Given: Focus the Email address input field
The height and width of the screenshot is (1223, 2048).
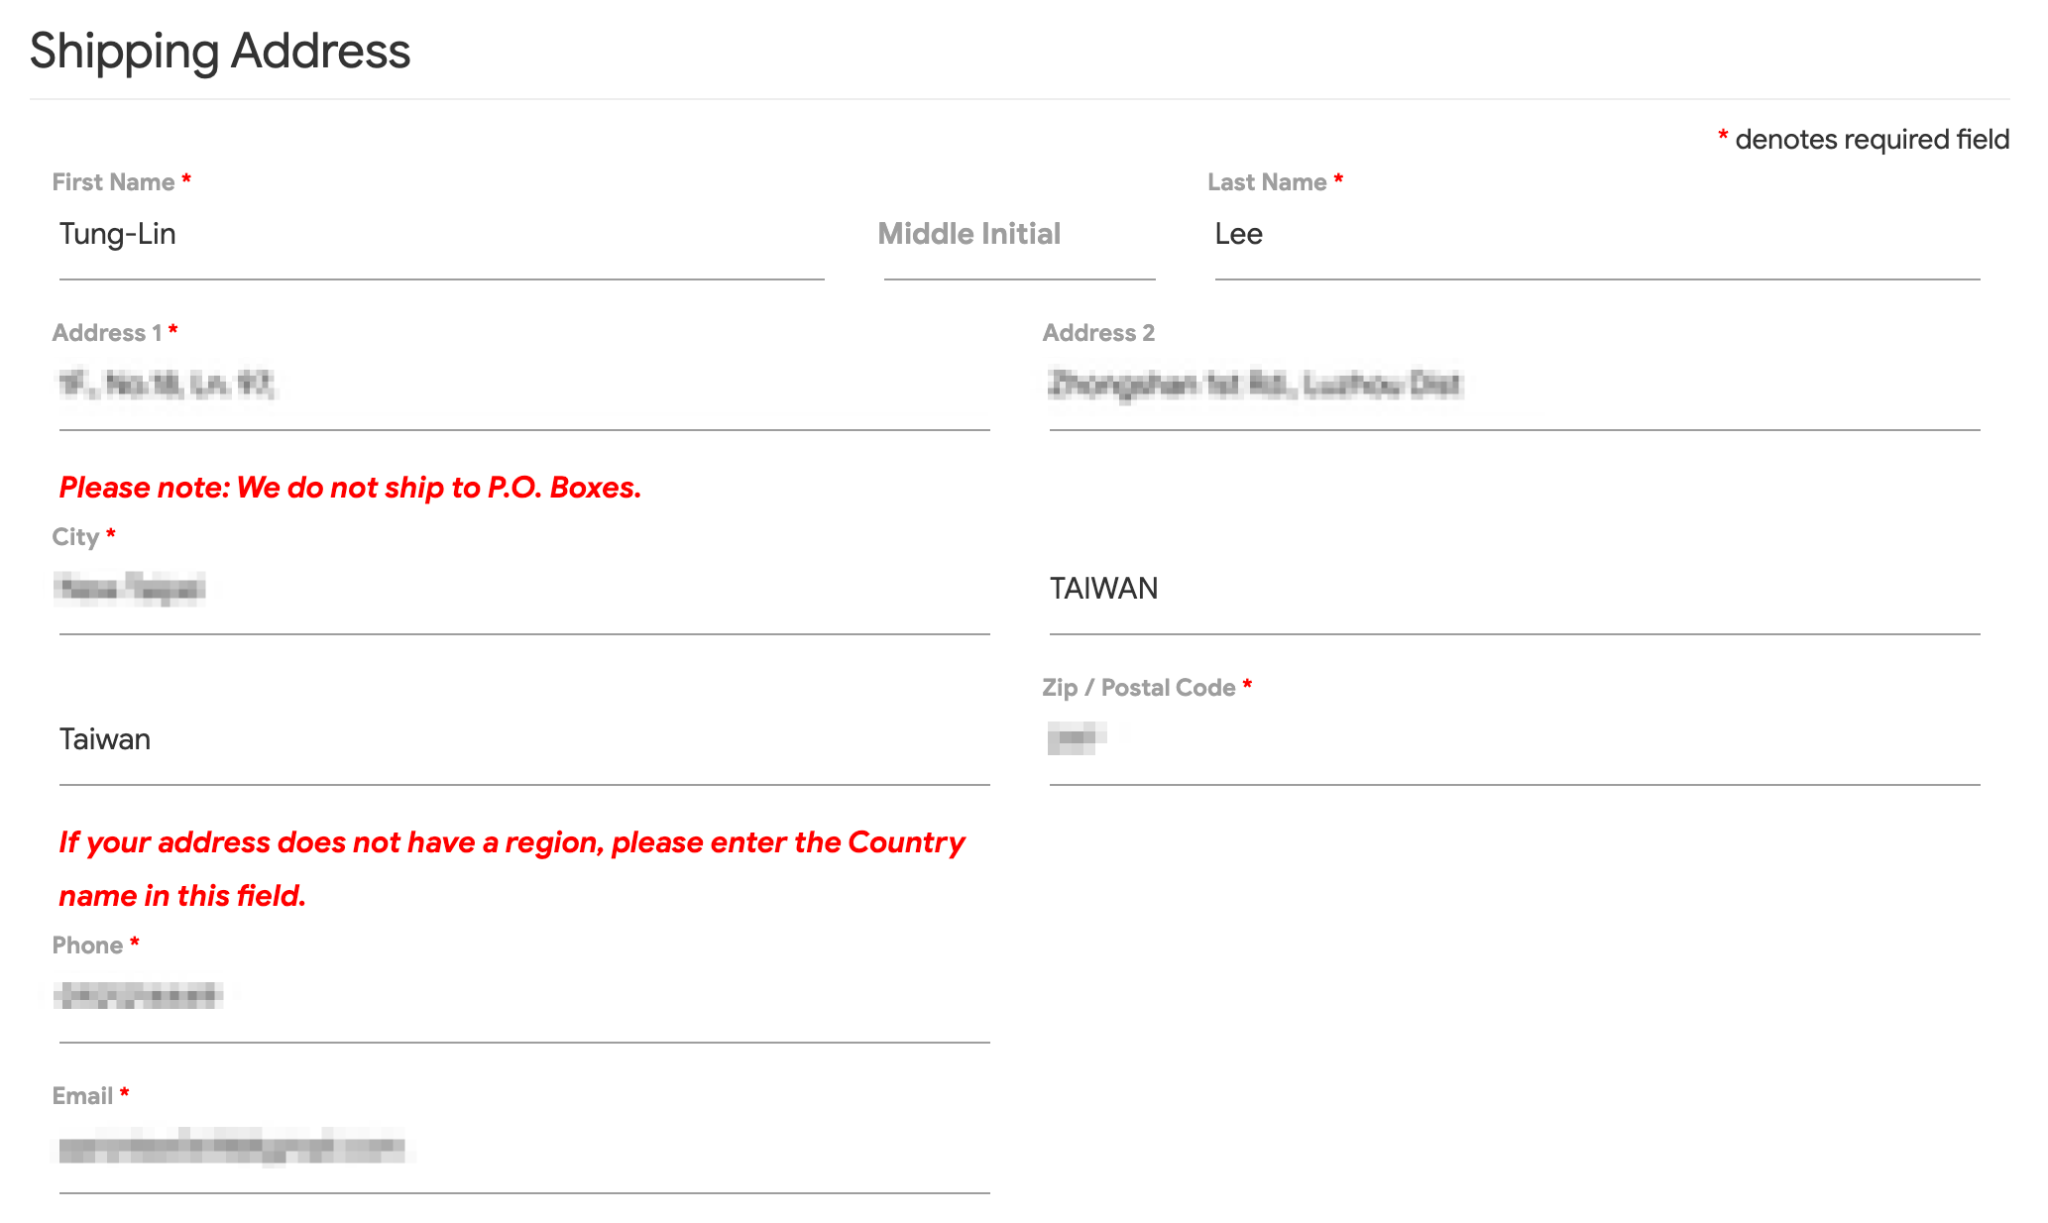Looking at the screenshot, I should coord(523,1149).
